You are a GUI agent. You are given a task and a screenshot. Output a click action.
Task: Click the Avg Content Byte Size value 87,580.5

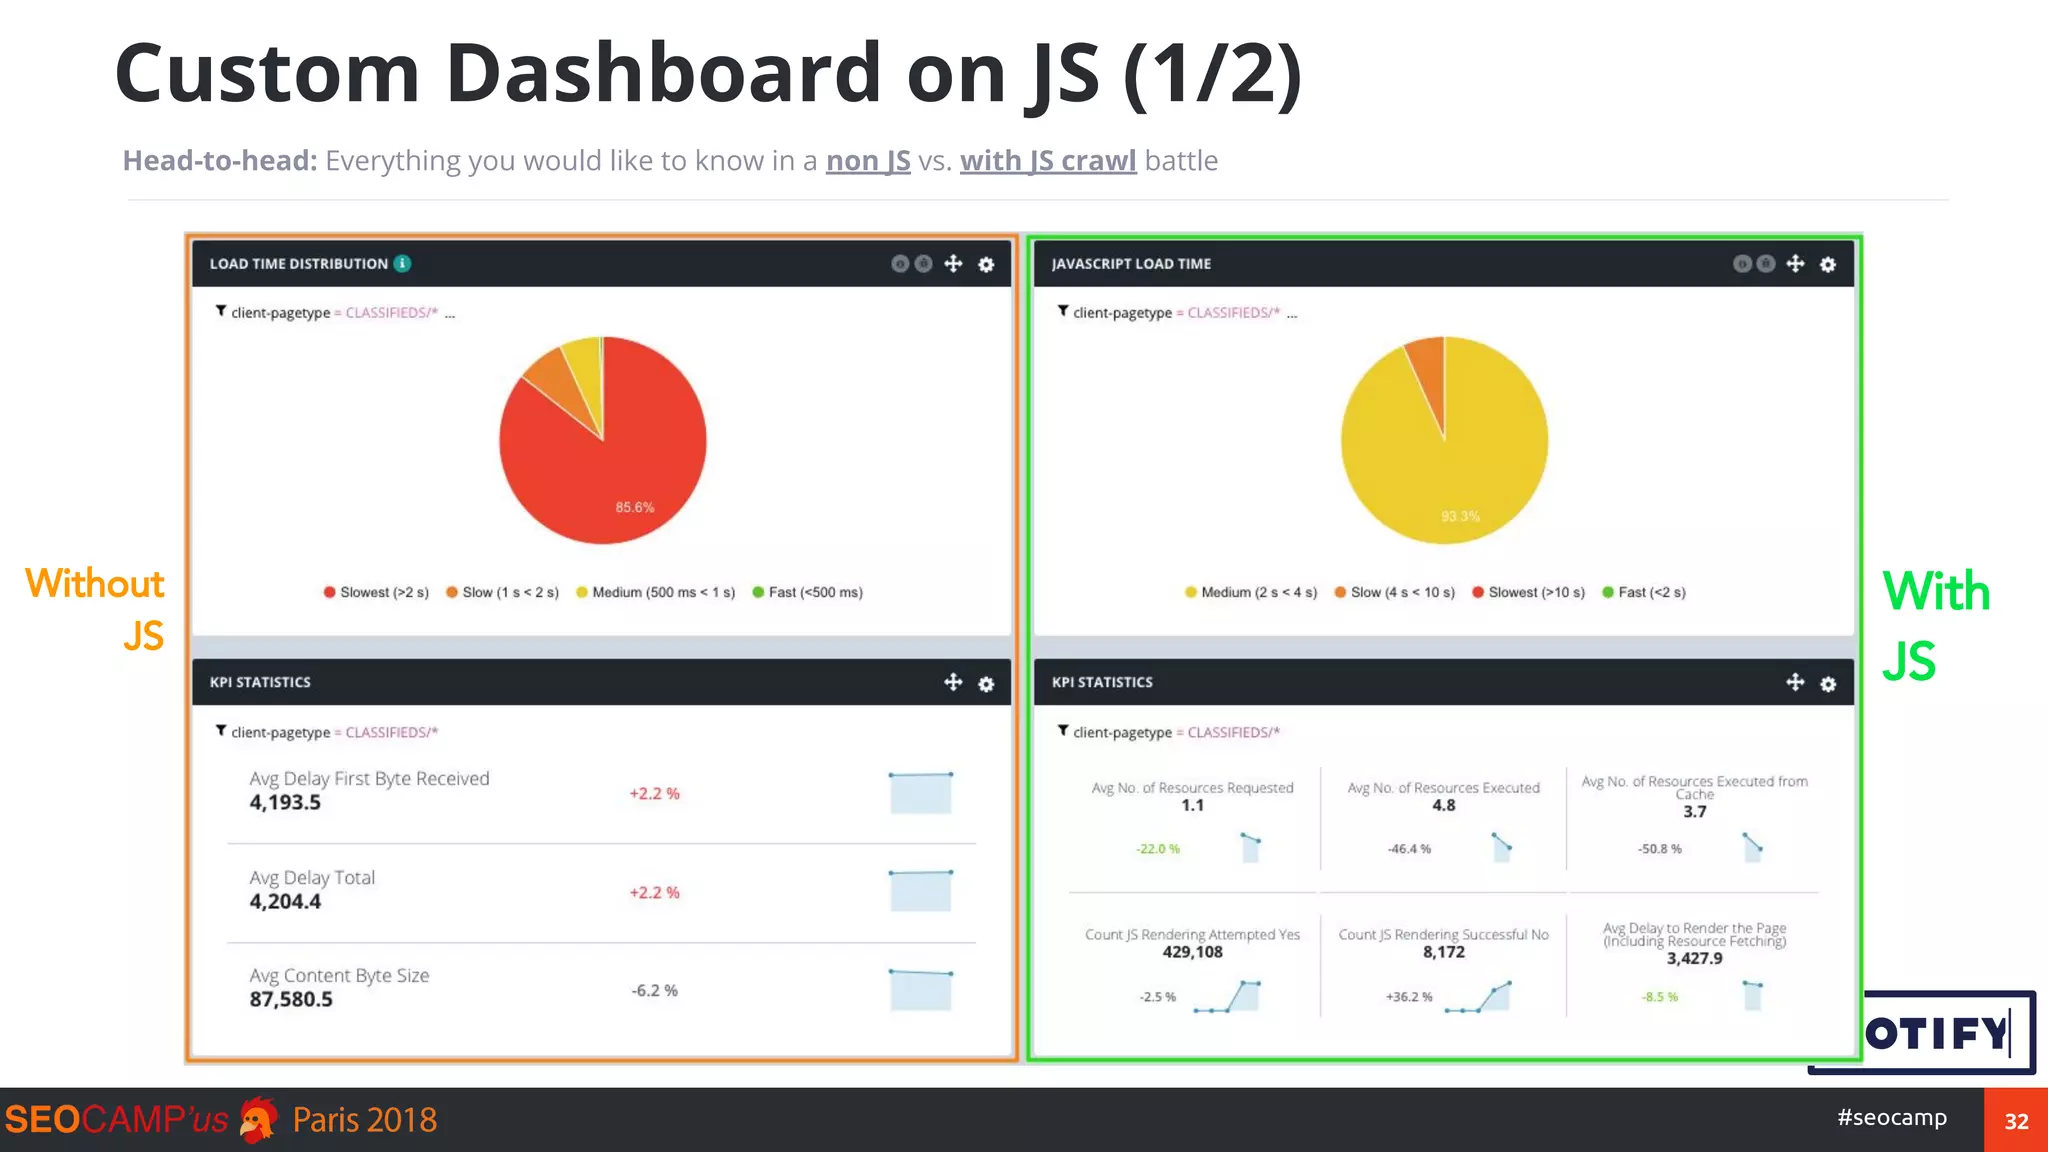[x=291, y=999]
